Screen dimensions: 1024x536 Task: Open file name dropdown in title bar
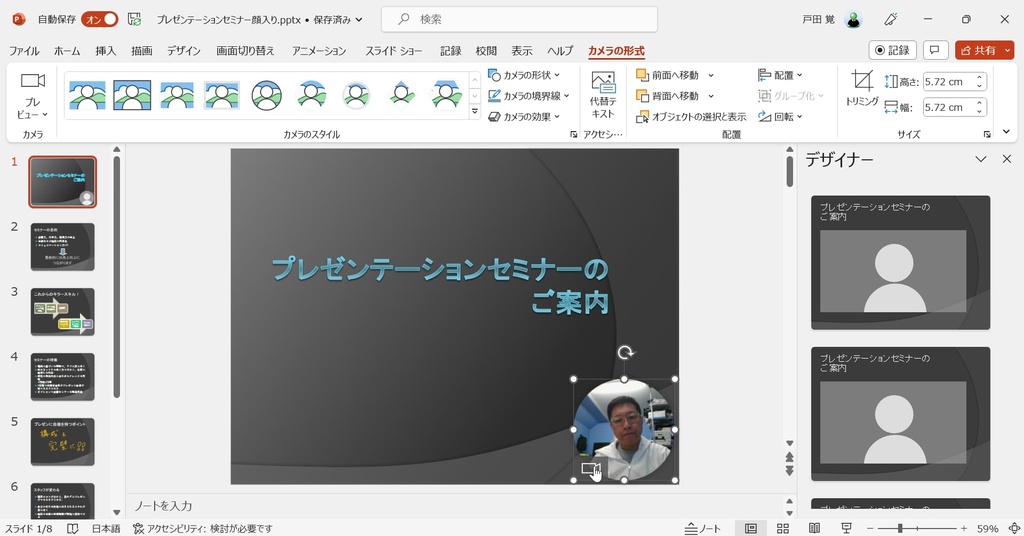click(359, 20)
